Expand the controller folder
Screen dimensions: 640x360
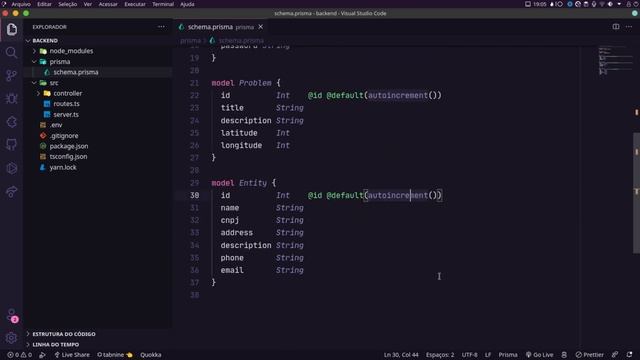click(x=98, y=93)
